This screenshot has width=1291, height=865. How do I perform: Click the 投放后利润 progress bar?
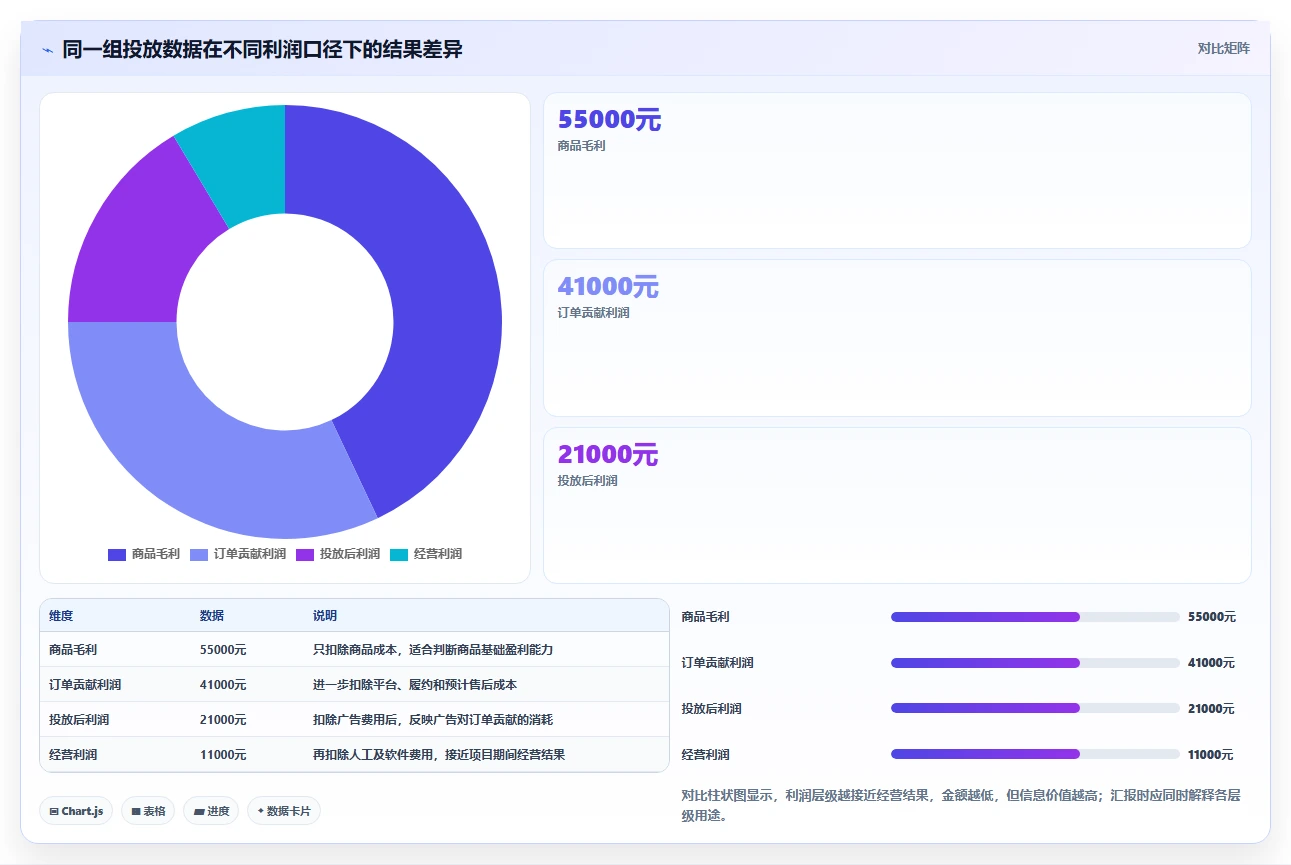1035,709
